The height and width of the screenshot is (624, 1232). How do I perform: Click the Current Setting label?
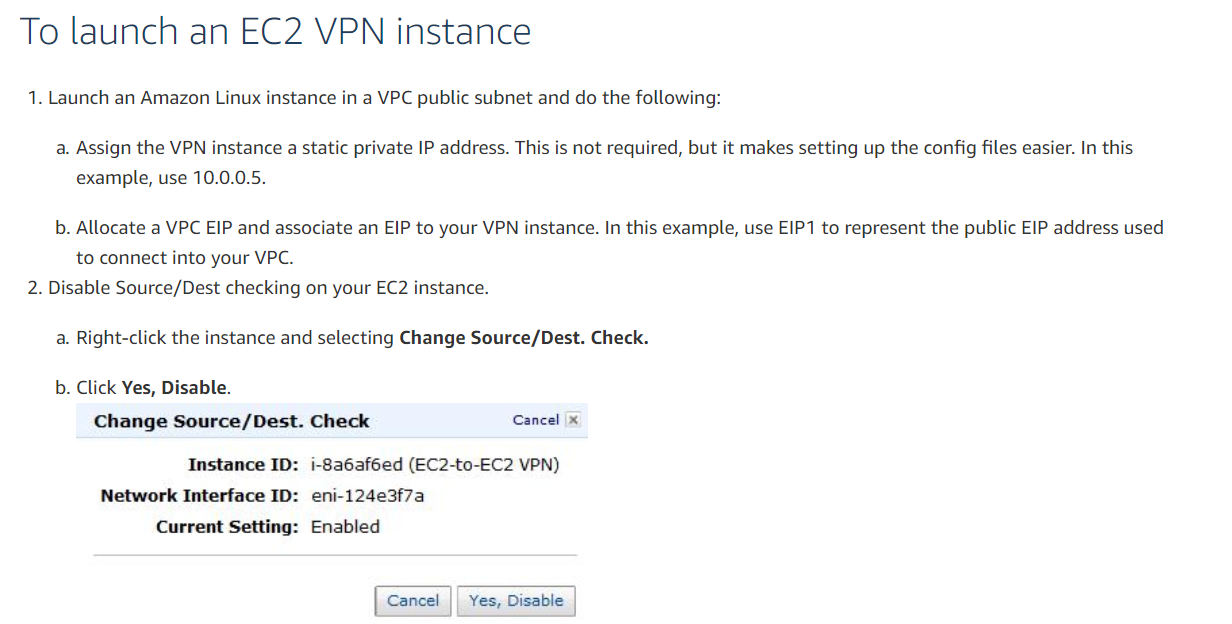coord(227,527)
